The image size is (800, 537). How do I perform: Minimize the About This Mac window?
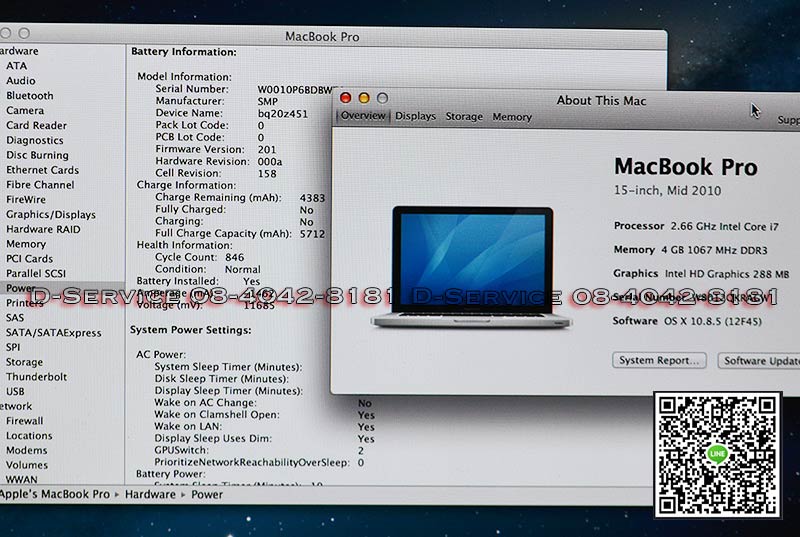point(364,98)
